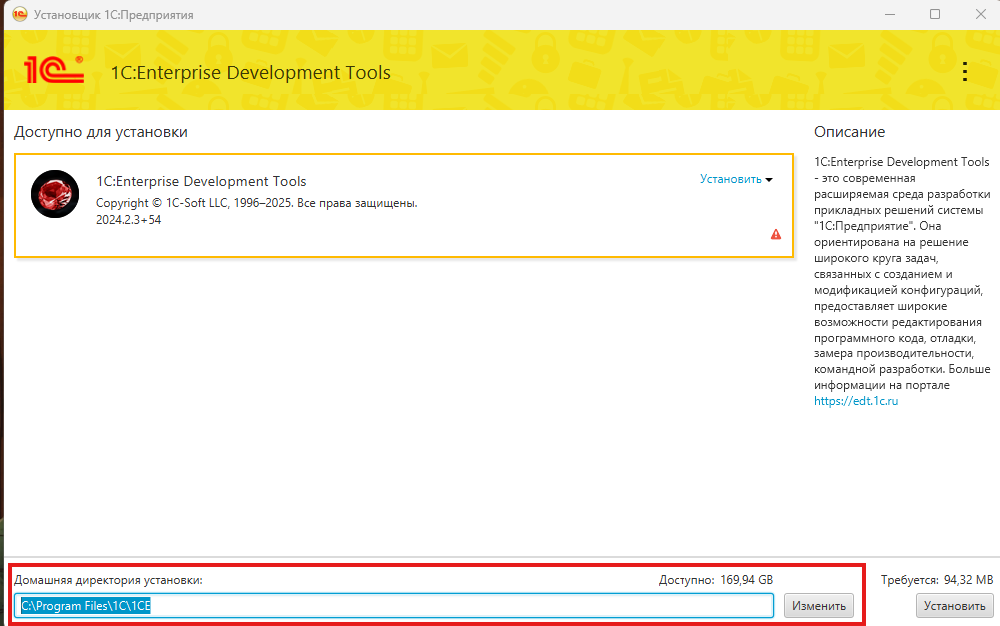The image size is (1000, 626).
Task: Click the 1C logo in the header
Action: 54,69
